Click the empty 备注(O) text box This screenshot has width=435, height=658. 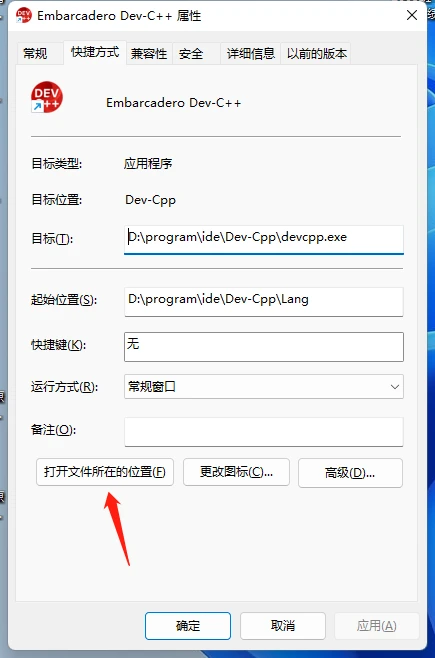point(264,432)
